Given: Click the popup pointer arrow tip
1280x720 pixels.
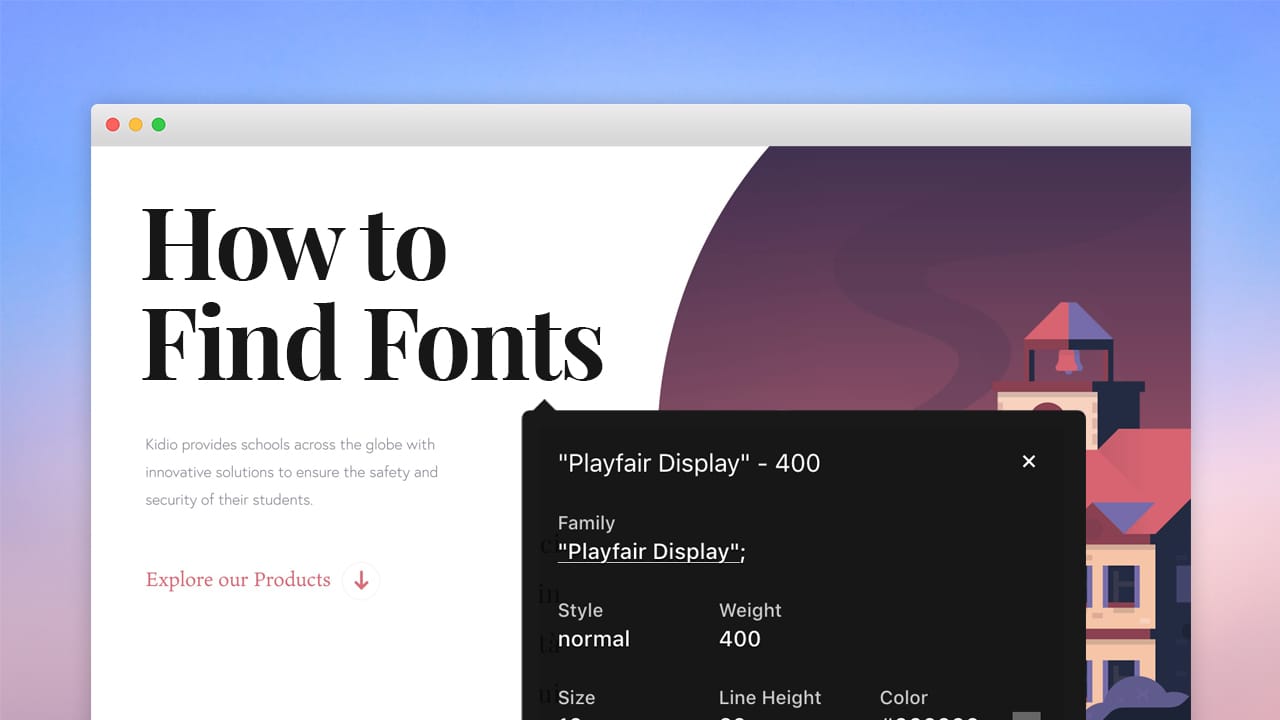Looking at the screenshot, I should point(545,404).
